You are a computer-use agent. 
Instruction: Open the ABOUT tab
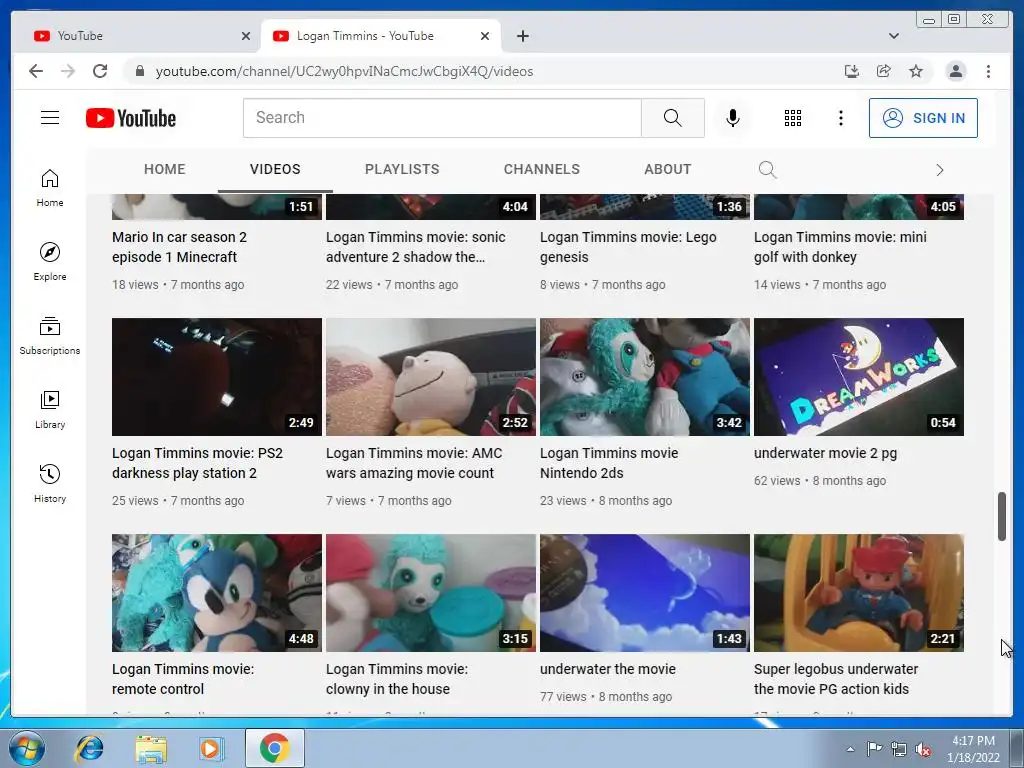pyautogui.click(x=667, y=169)
